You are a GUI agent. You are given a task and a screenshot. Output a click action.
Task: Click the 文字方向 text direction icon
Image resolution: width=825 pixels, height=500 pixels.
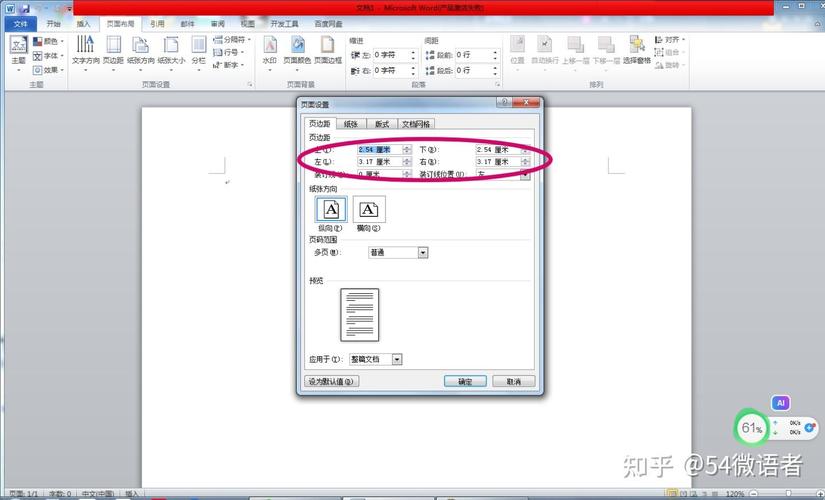pyautogui.click(x=85, y=45)
